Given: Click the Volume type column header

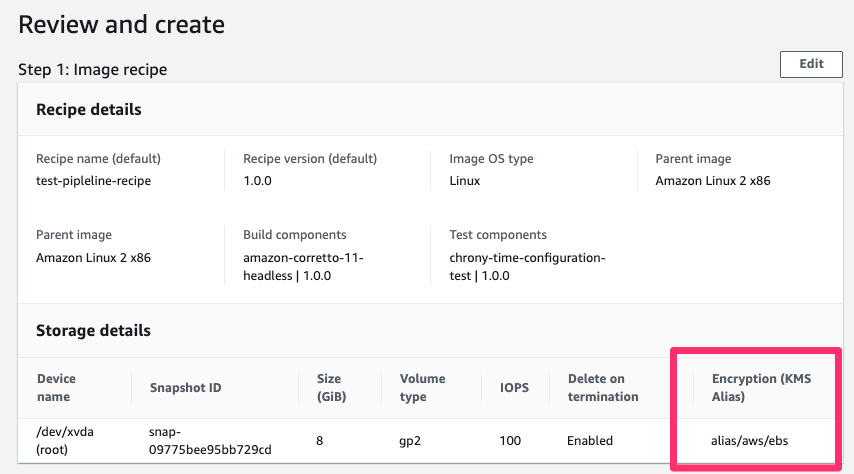Looking at the screenshot, I should (x=422, y=387).
